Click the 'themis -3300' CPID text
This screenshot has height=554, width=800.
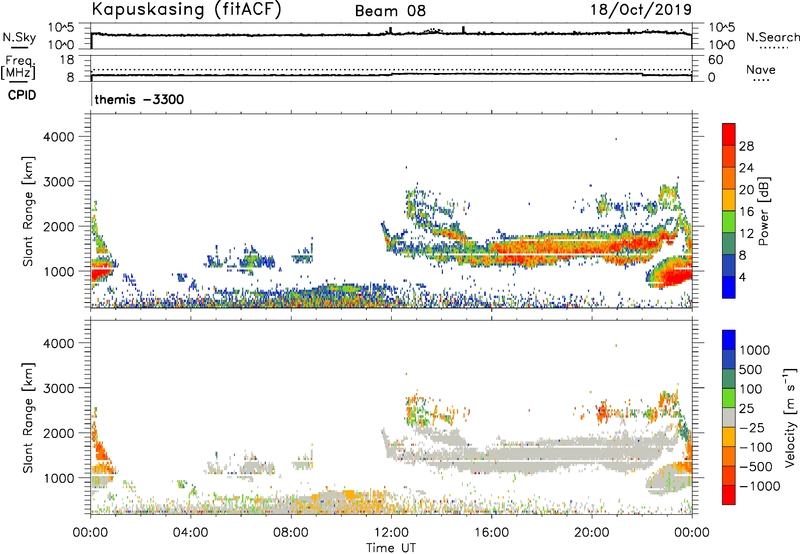pos(139,99)
